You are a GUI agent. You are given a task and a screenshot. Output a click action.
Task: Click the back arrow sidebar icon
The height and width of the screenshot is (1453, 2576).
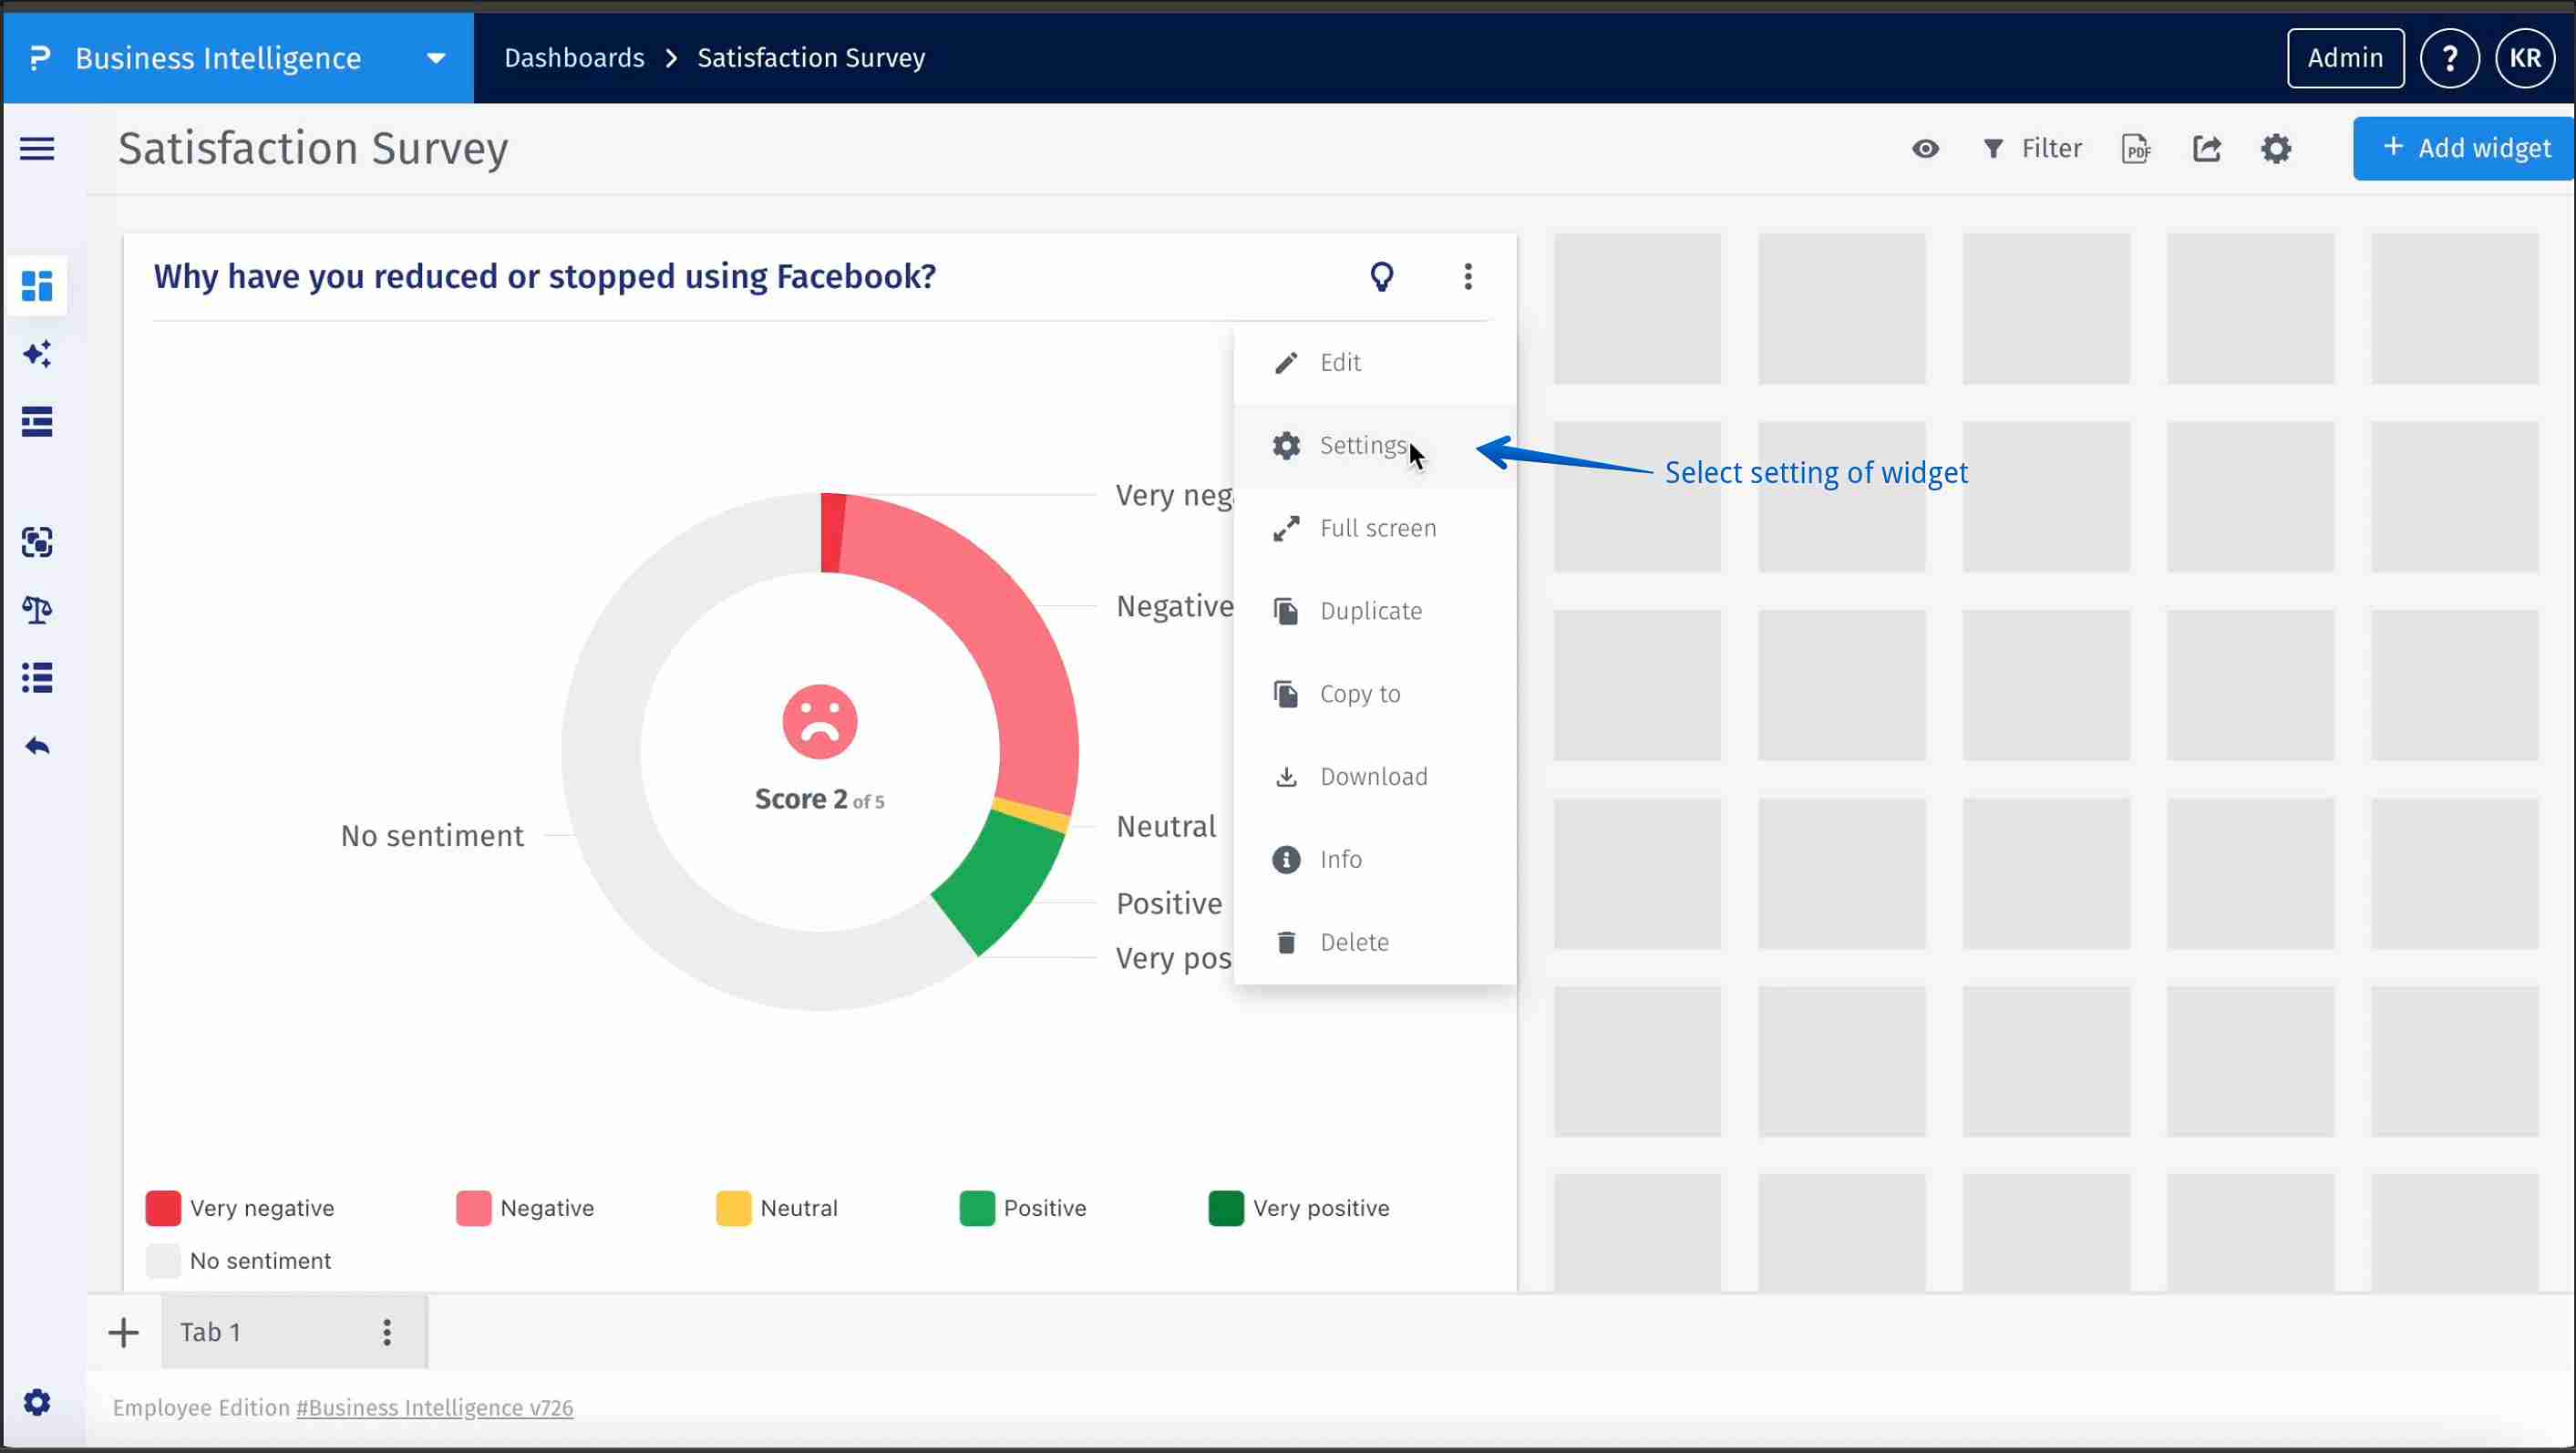pyautogui.click(x=37, y=746)
